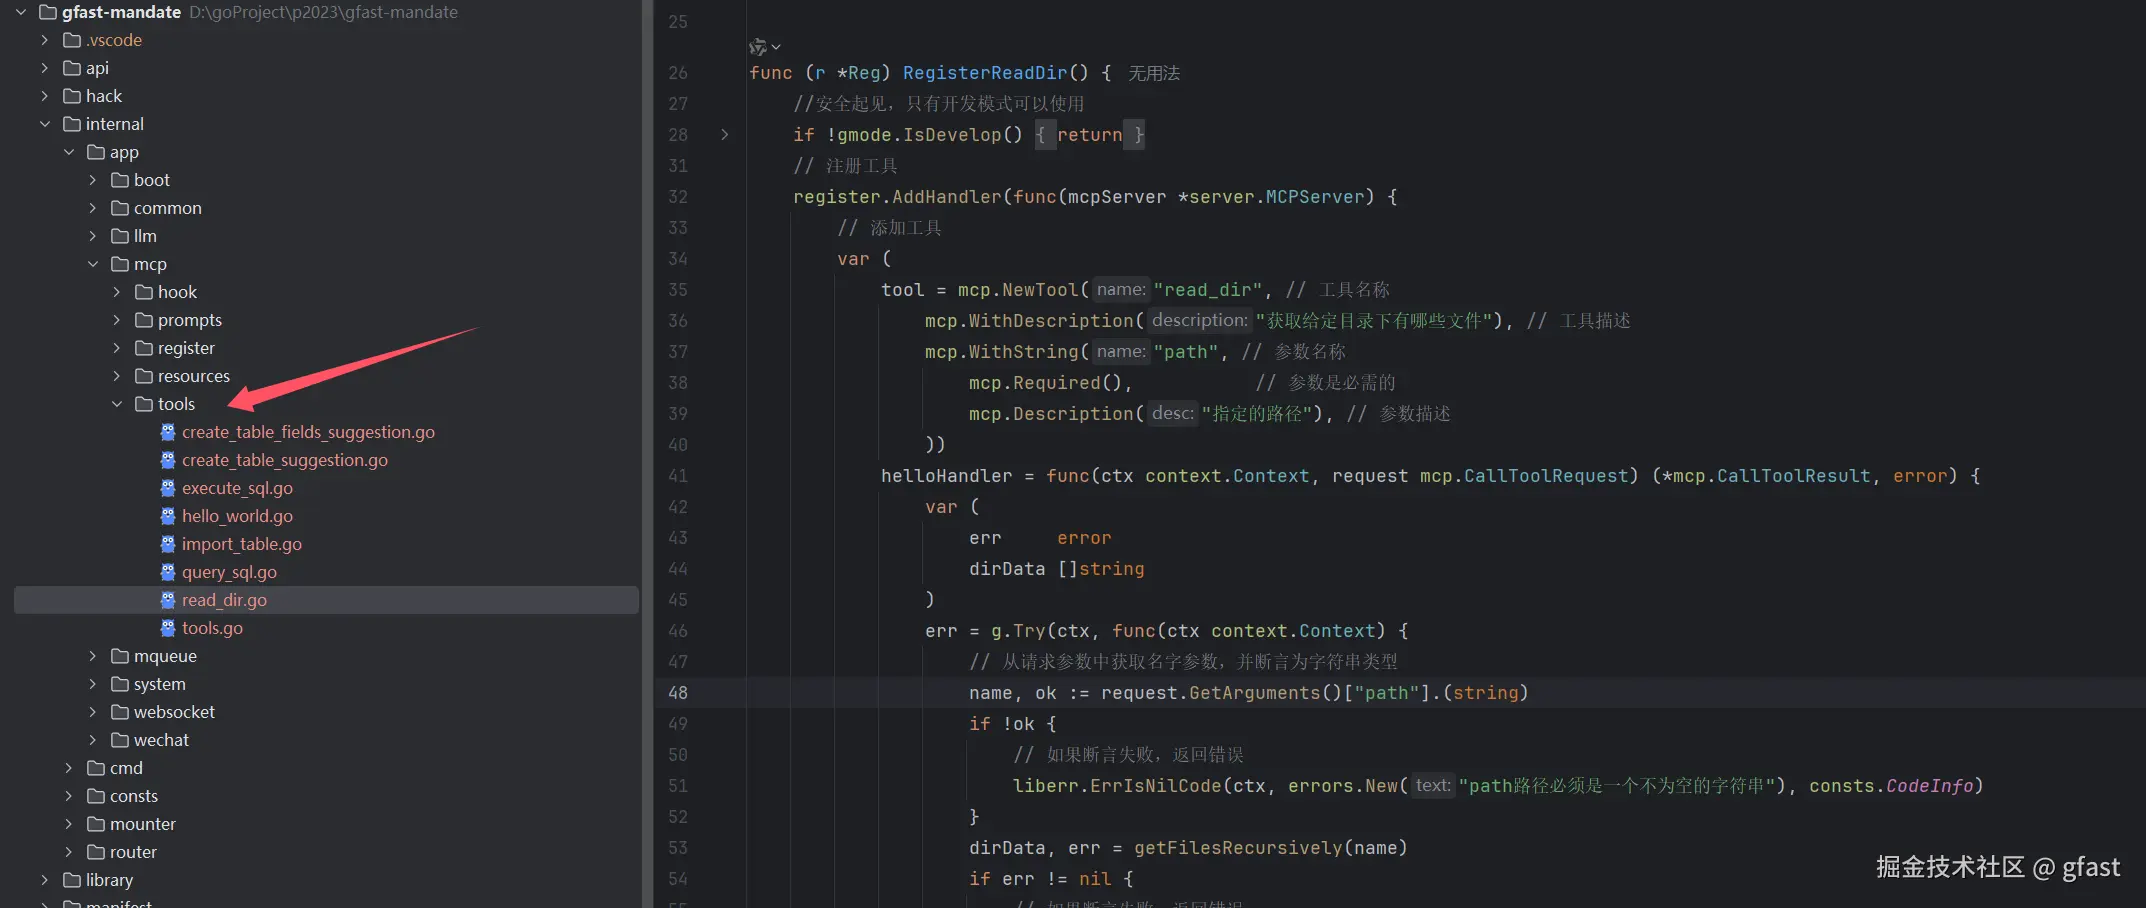This screenshot has width=2146, height=908.
Task: Click CallToolRequest on line 41
Action: click(x=1546, y=476)
